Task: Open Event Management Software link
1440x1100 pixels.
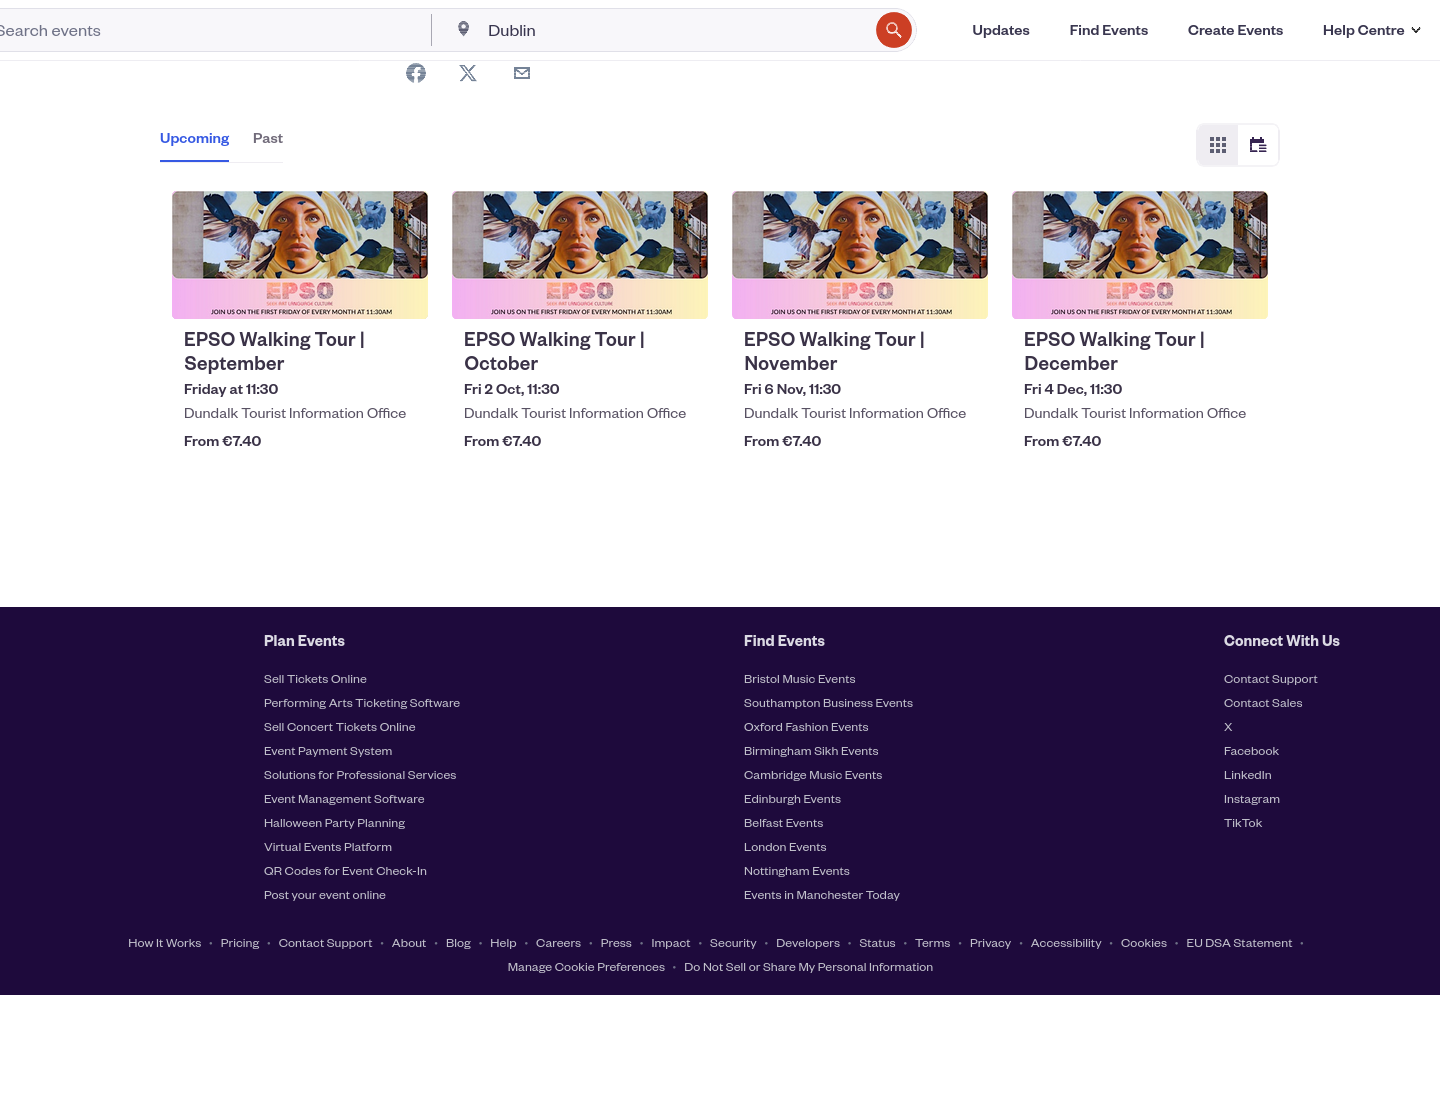Action: coord(344,799)
